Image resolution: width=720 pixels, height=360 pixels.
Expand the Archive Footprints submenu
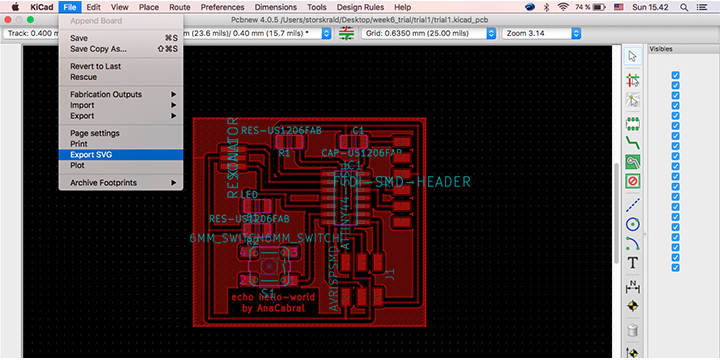[121, 183]
